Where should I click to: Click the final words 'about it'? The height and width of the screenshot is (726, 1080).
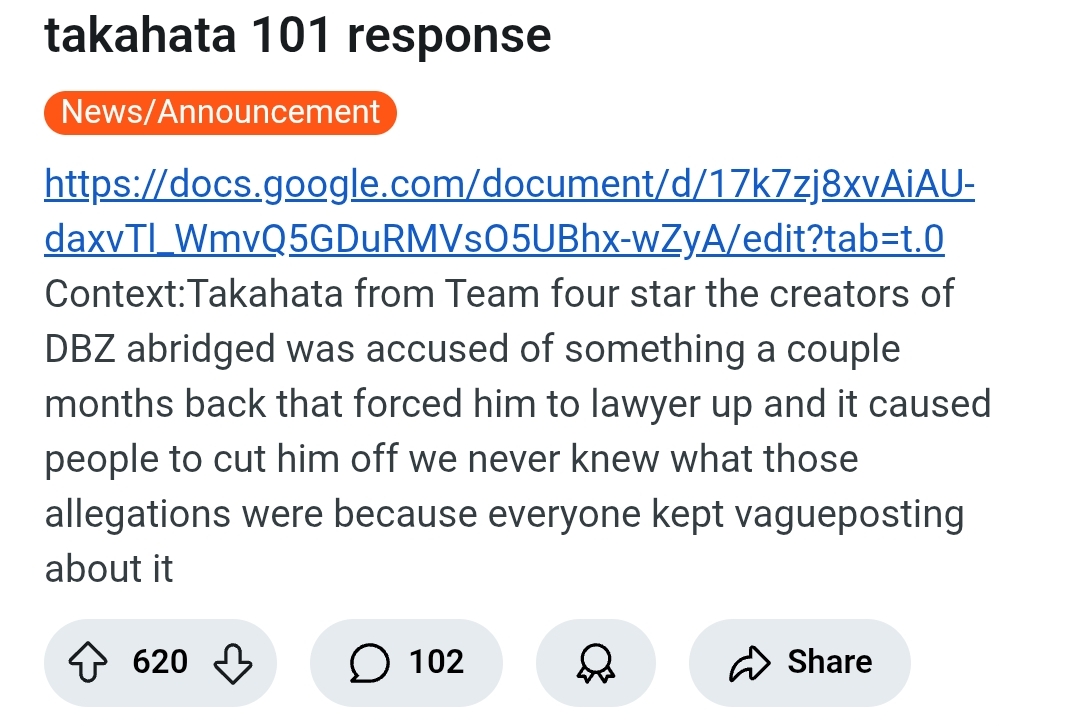(x=109, y=569)
